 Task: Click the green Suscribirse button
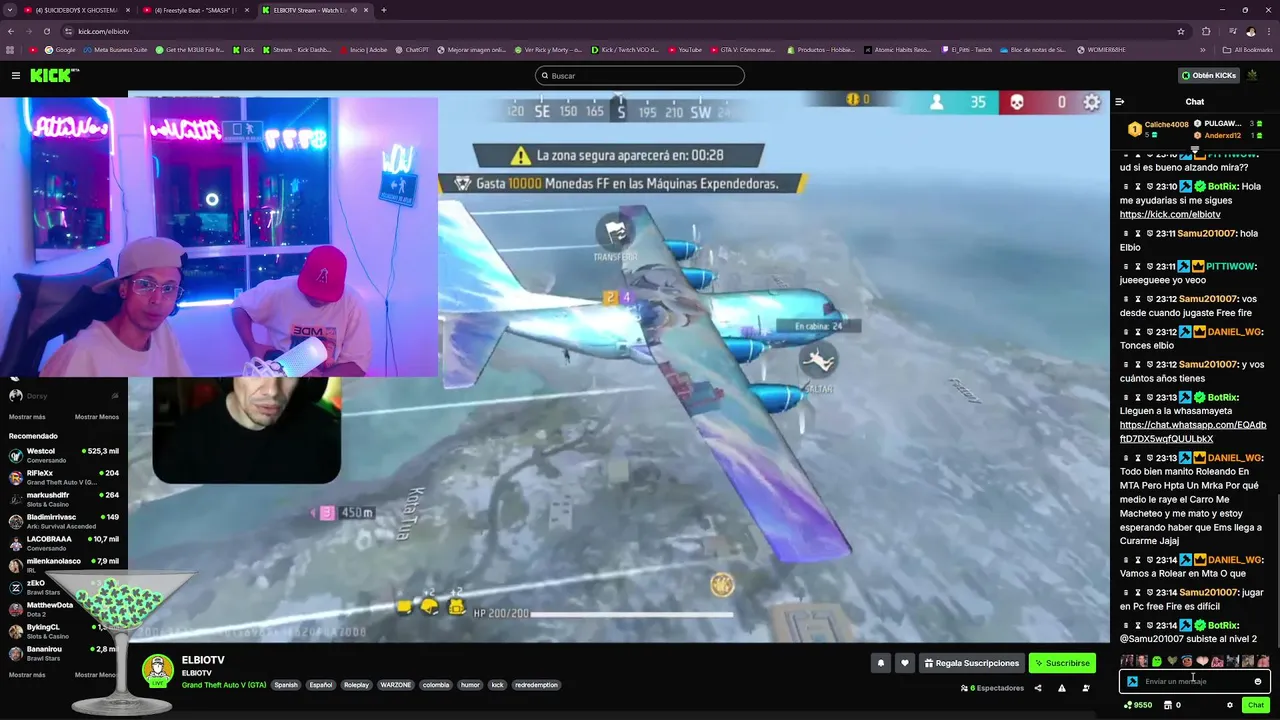(x=1062, y=663)
